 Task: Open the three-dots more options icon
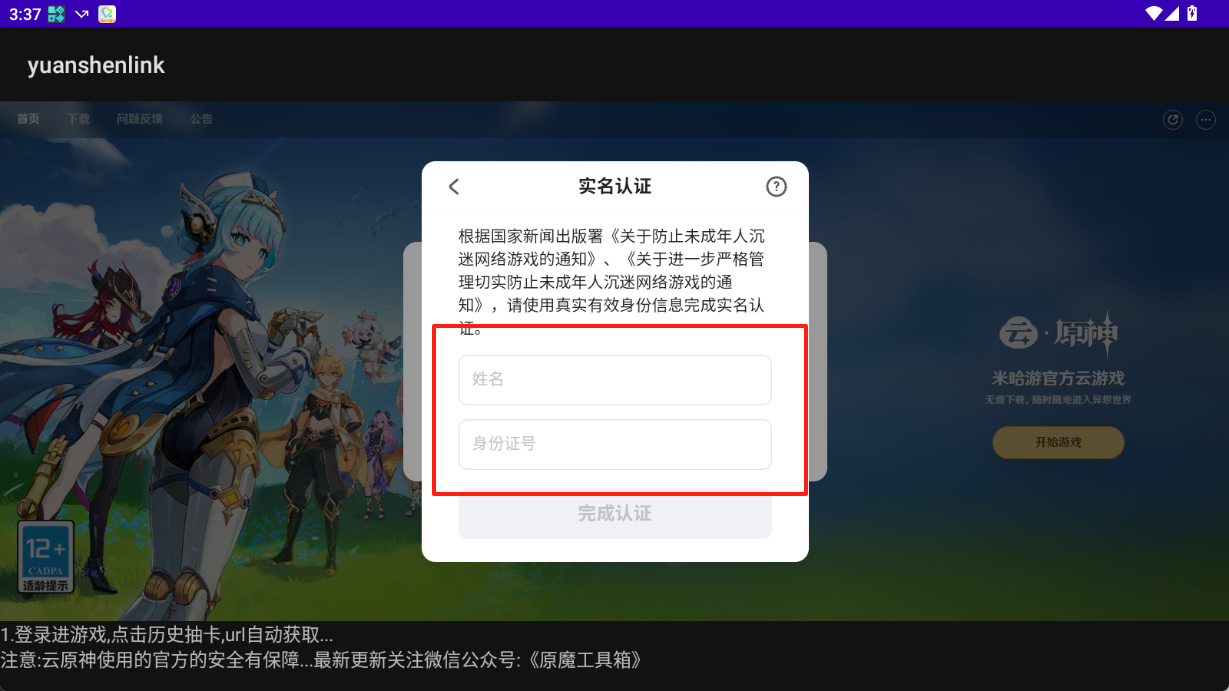pos(1205,120)
